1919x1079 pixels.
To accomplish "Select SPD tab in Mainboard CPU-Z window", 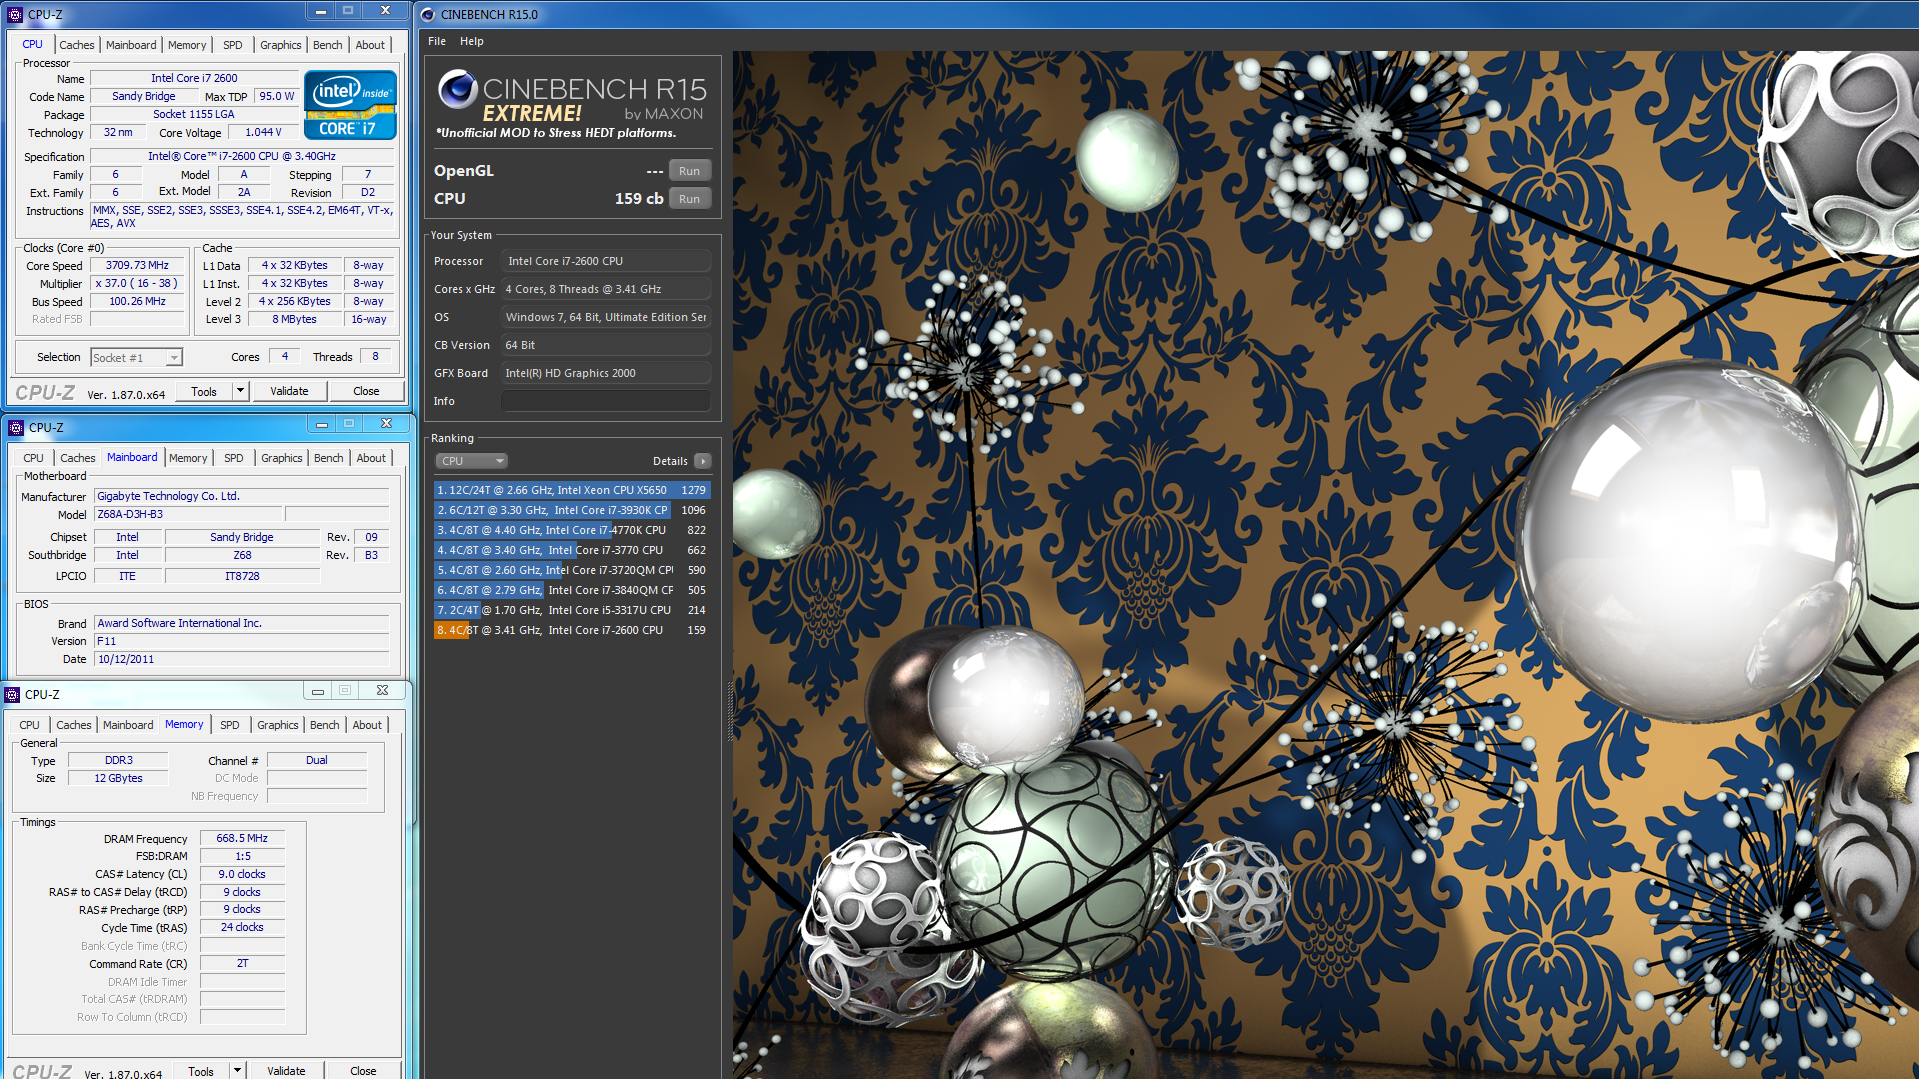I will (234, 458).
